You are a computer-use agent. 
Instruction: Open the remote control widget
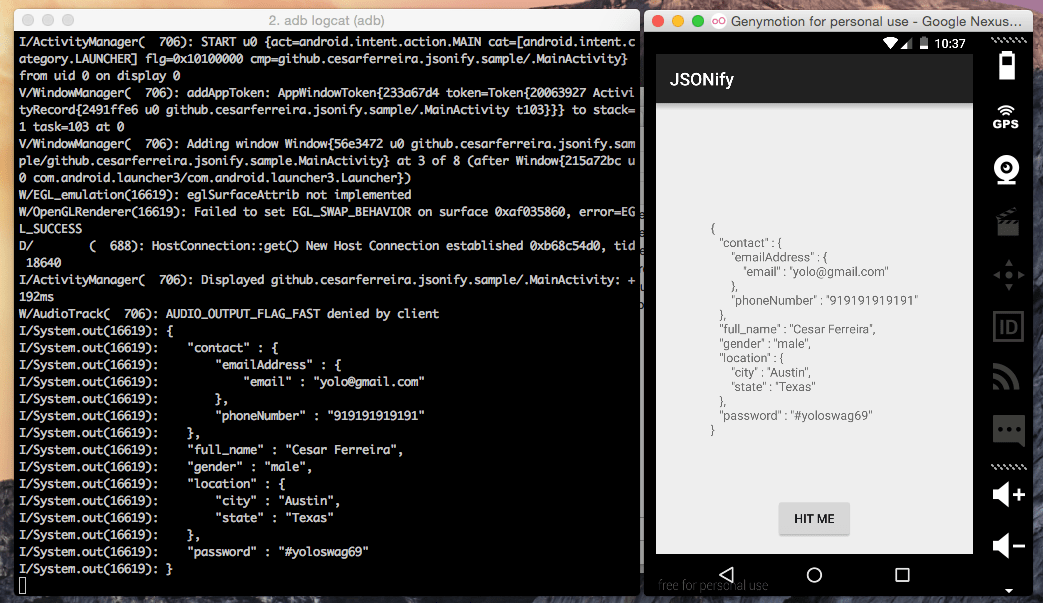1006,378
